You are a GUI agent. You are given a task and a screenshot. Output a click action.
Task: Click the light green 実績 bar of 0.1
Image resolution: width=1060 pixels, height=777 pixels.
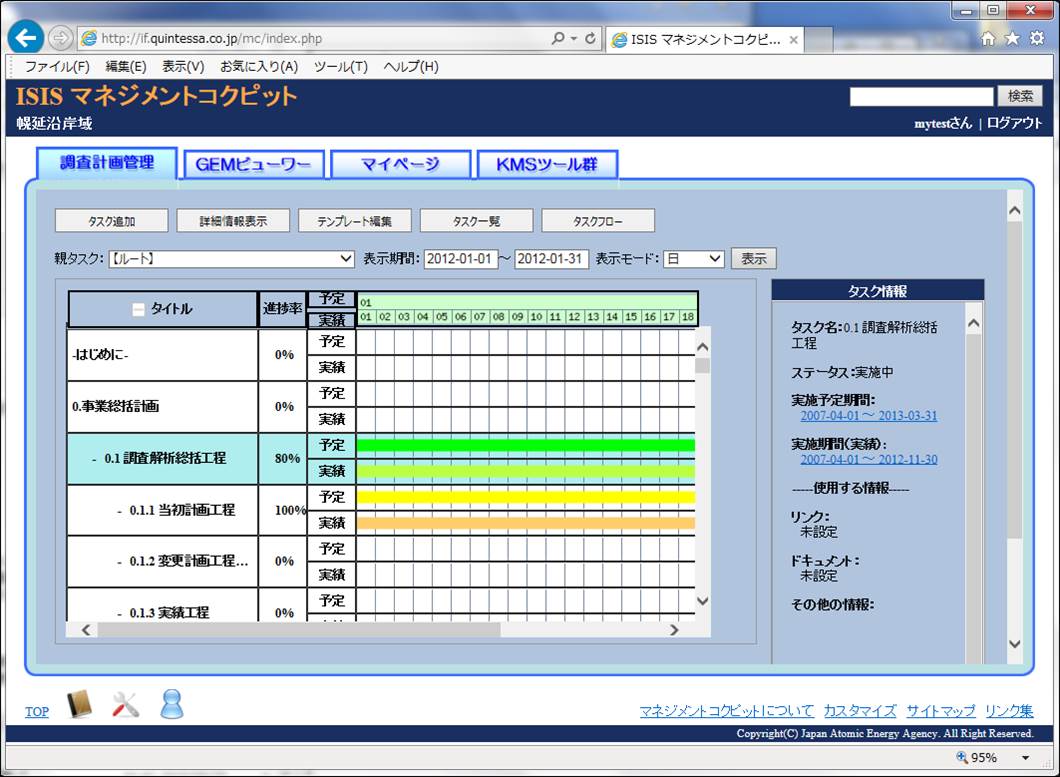(525, 471)
